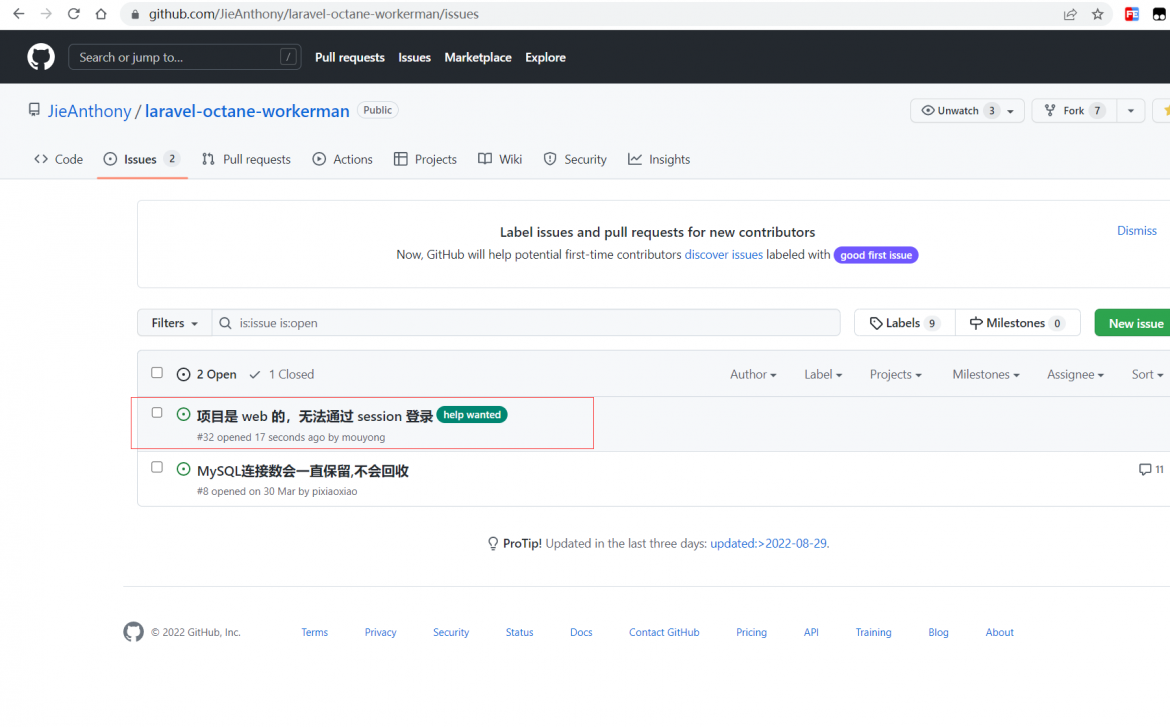This screenshot has height=727, width=1170.
Task: Fork the repository
Action: pos(1074,110)
